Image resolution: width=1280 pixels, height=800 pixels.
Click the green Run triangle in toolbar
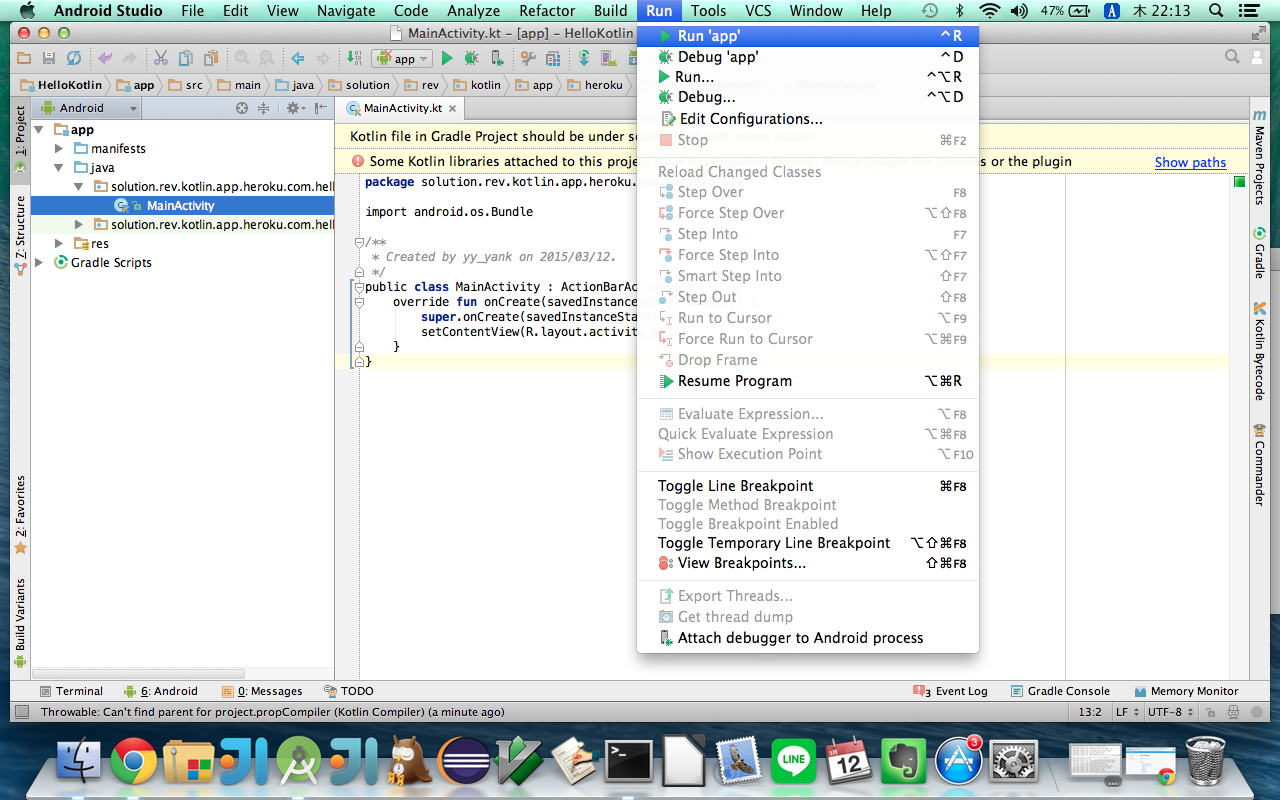[x=447, y=59]
